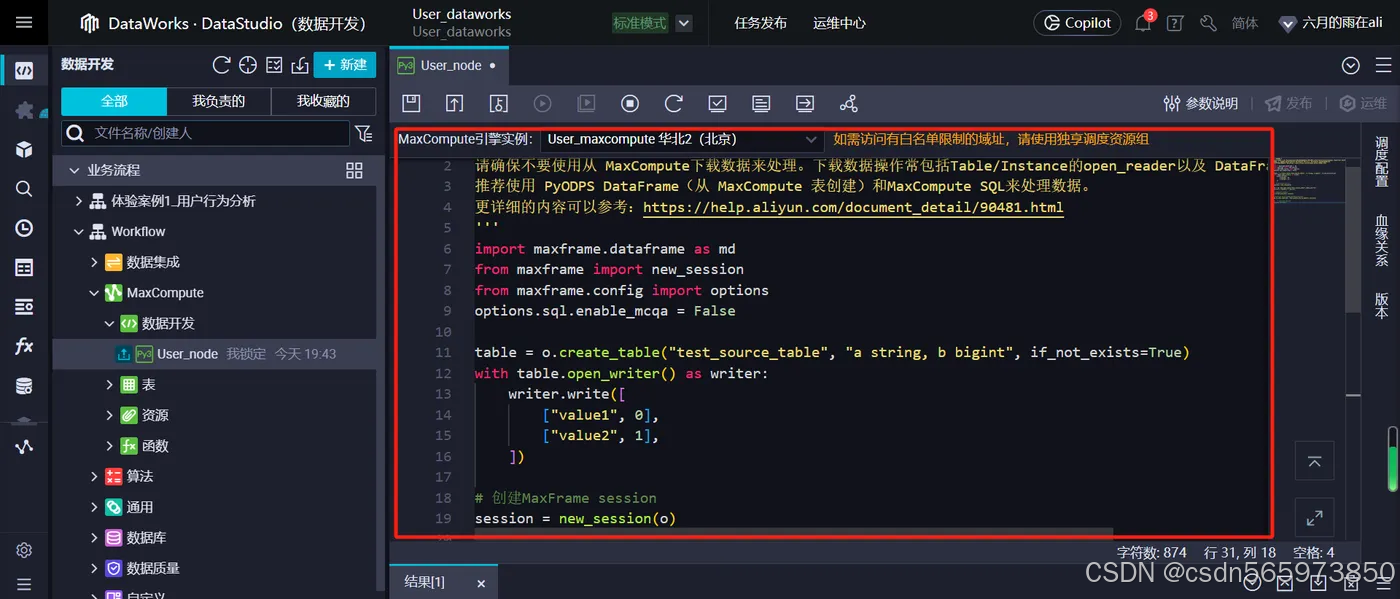The height and width of the screenshot is (599, 1400).
Task: Expand the 数据库 folder
Action: pyautogui.click(x=94, y=538)
